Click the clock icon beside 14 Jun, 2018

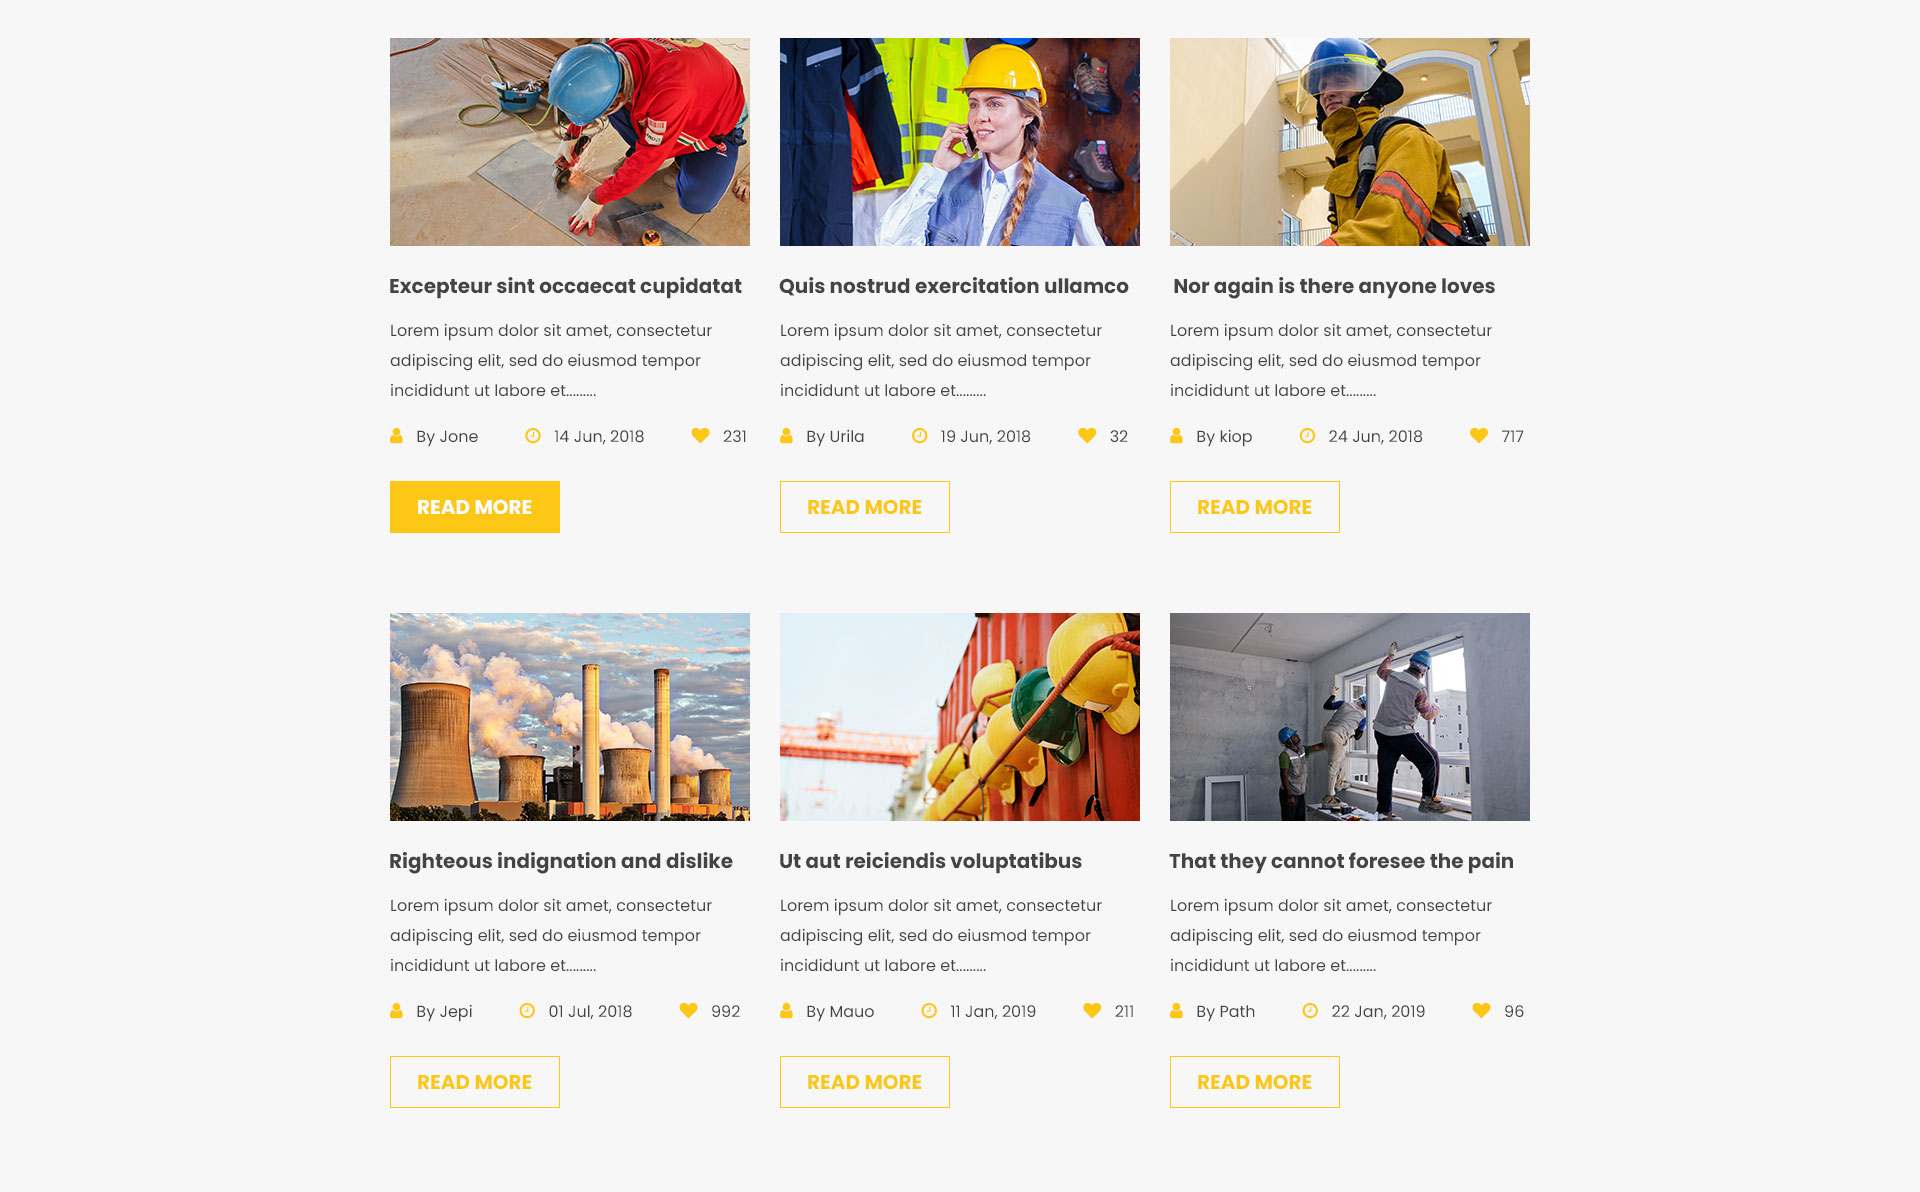click(533, 436)
